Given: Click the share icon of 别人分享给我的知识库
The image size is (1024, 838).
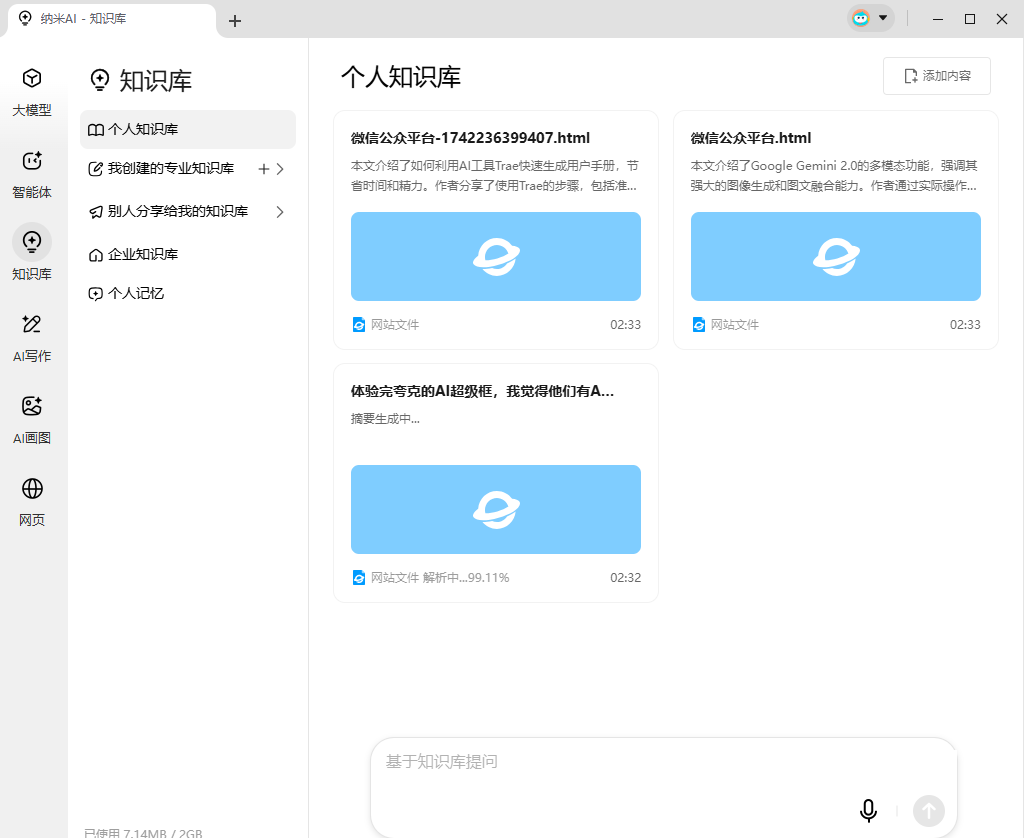Looking at the screenshot, I should pyautogui.click(x=95, y=212).
